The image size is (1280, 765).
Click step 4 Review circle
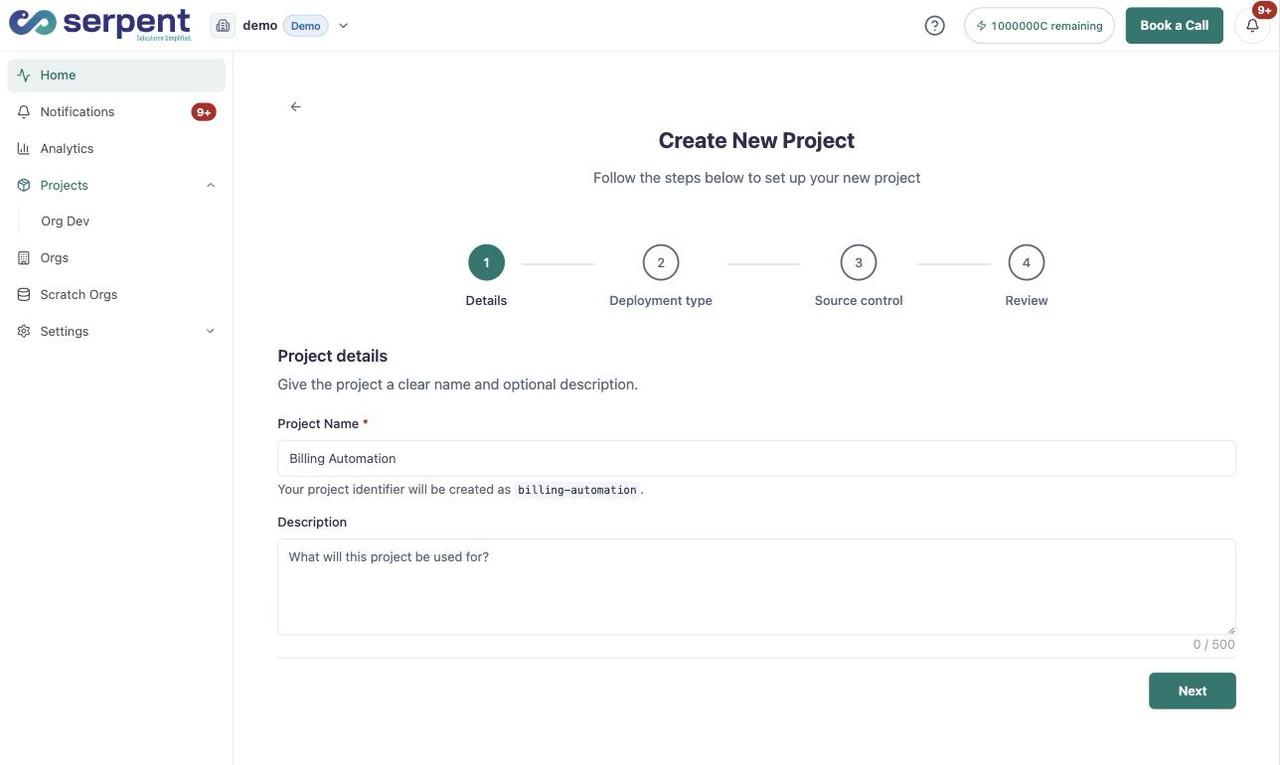pyautogui.click(x=1026, y=263)
